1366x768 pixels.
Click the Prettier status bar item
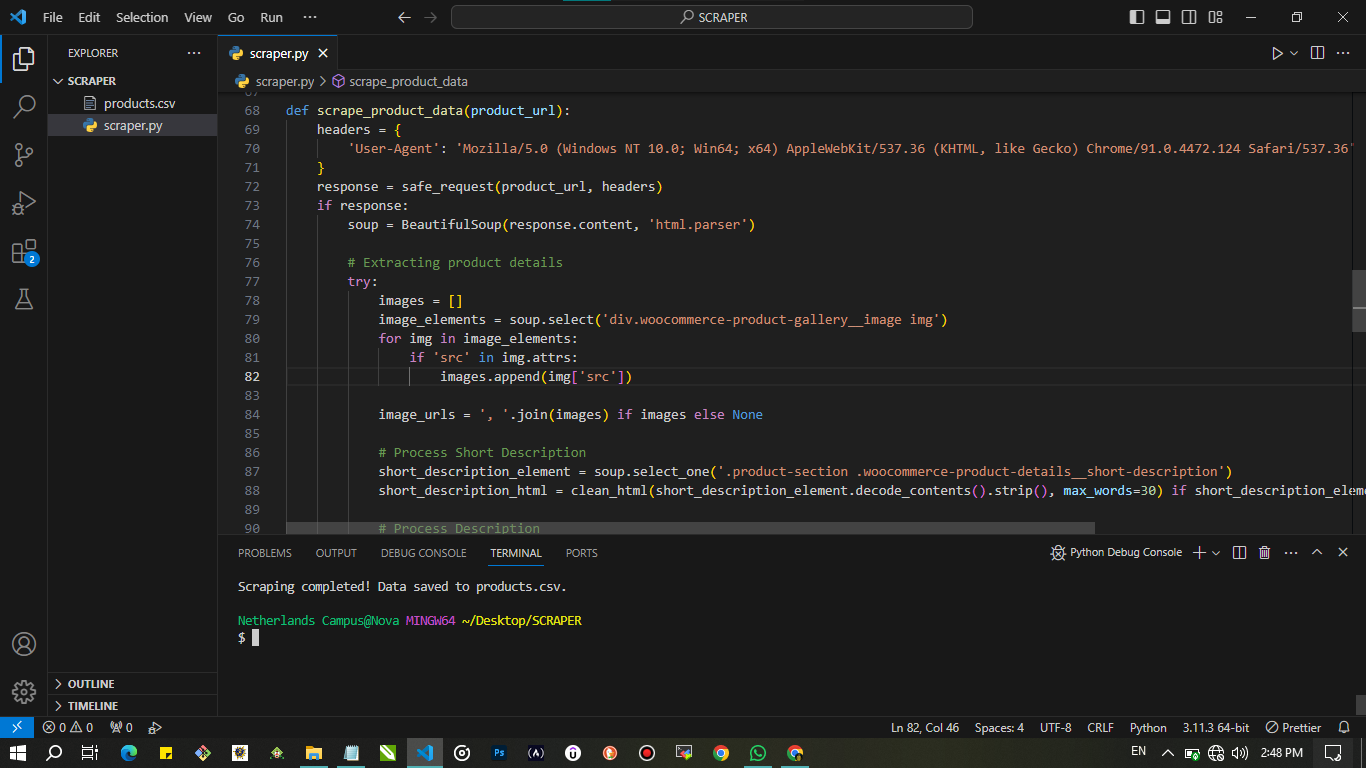[1294, 727]
